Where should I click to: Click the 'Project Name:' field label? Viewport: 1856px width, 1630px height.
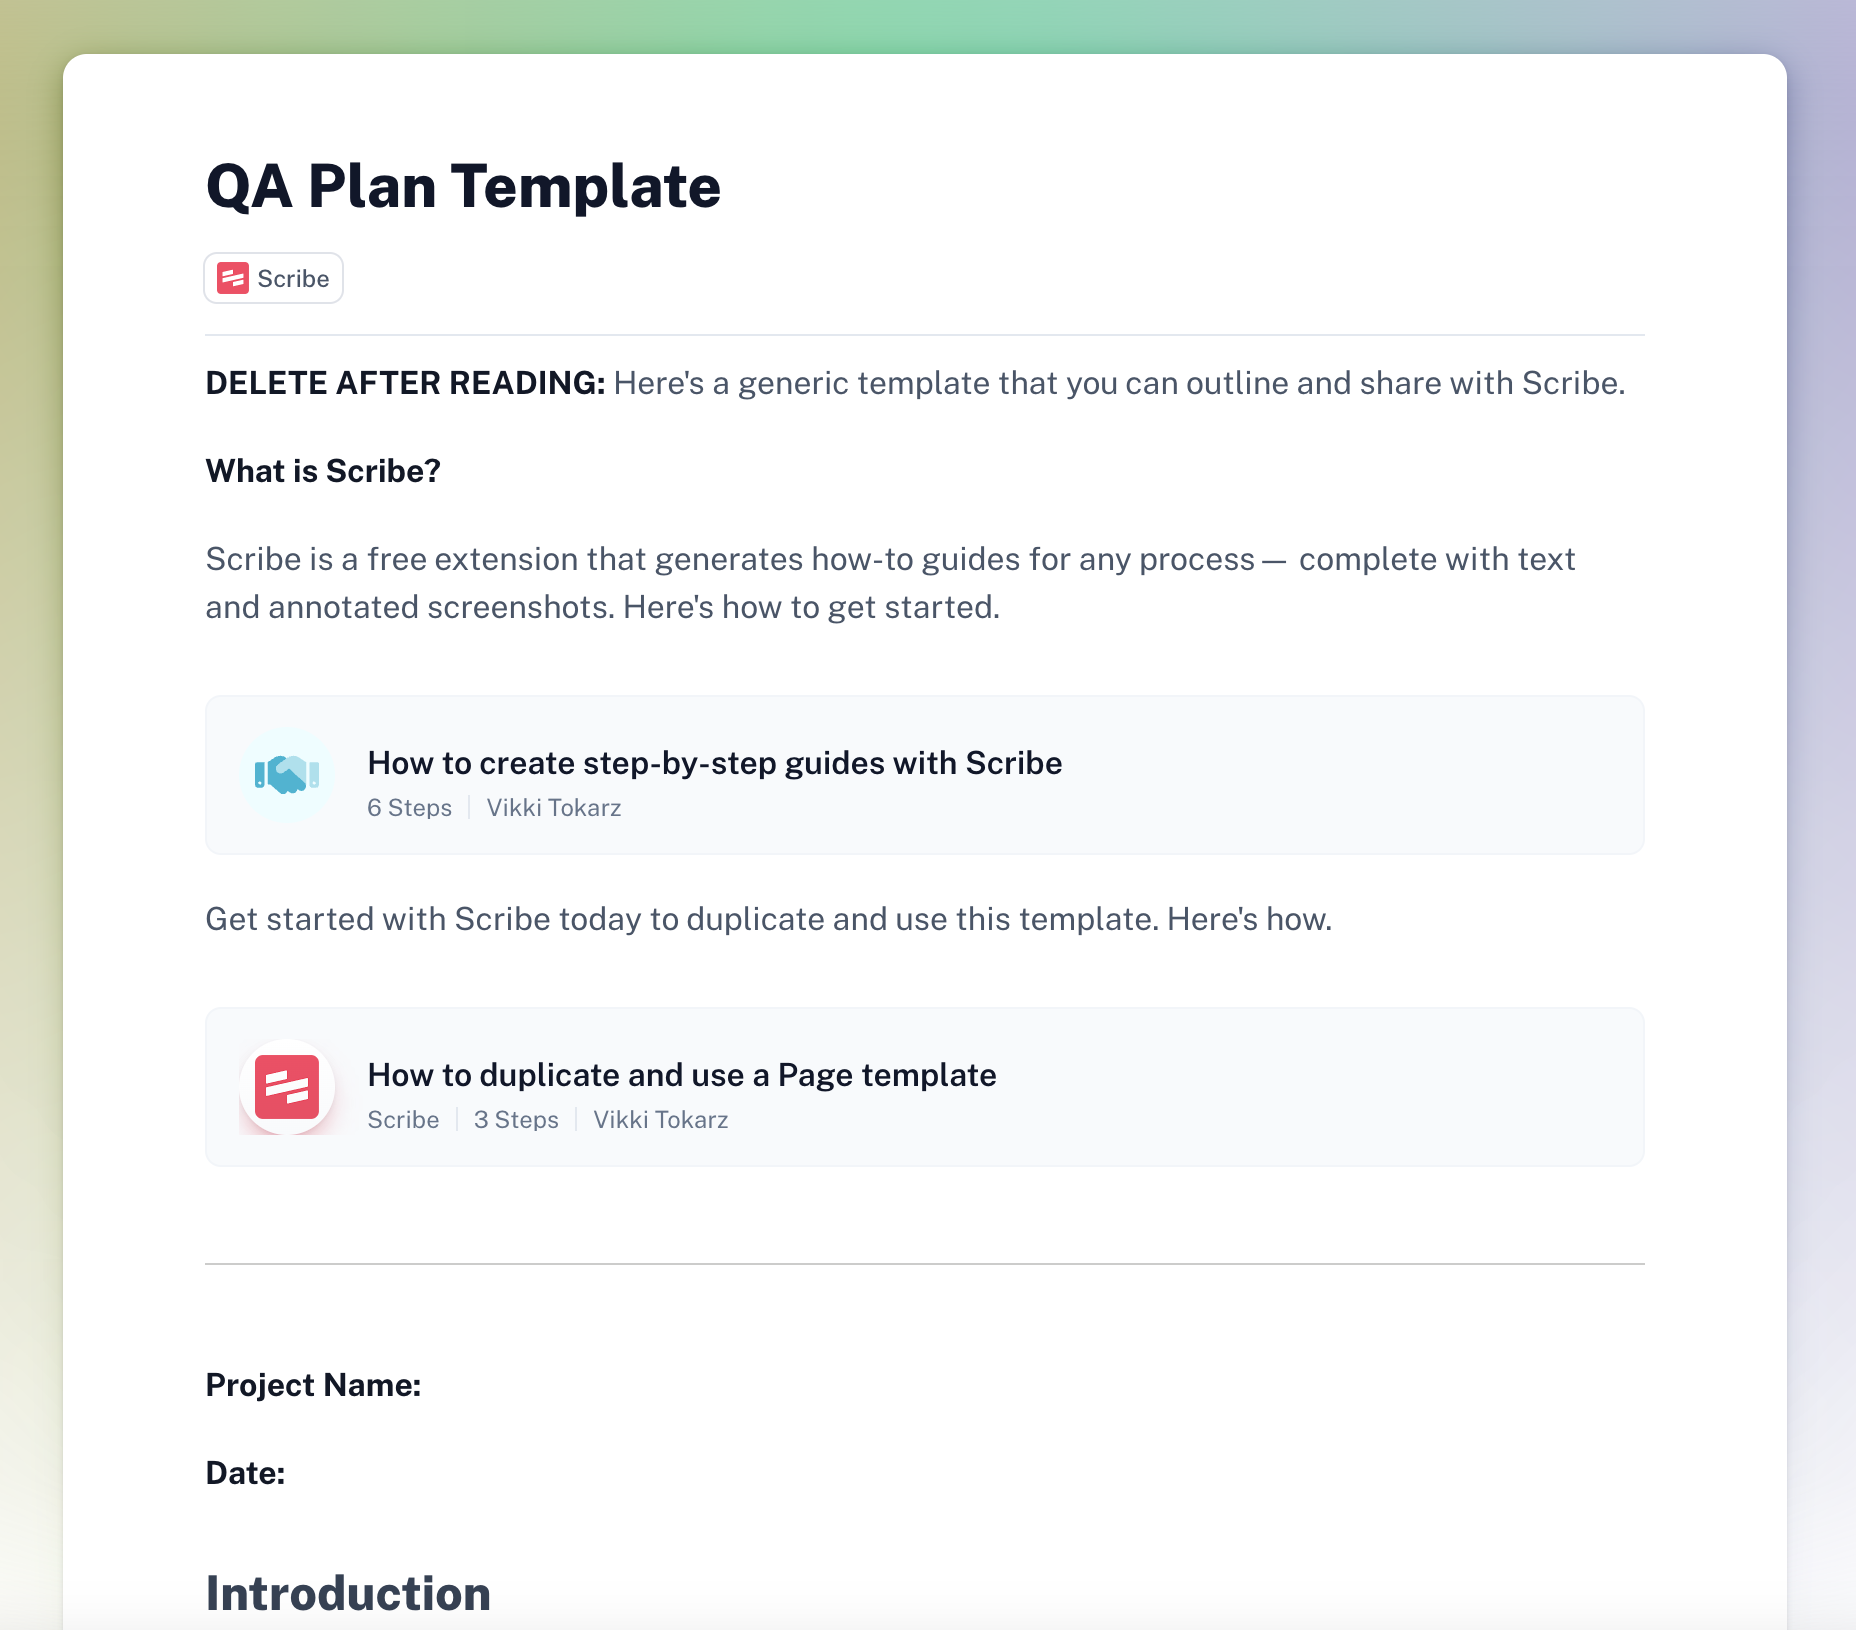tap(313, 1385)
